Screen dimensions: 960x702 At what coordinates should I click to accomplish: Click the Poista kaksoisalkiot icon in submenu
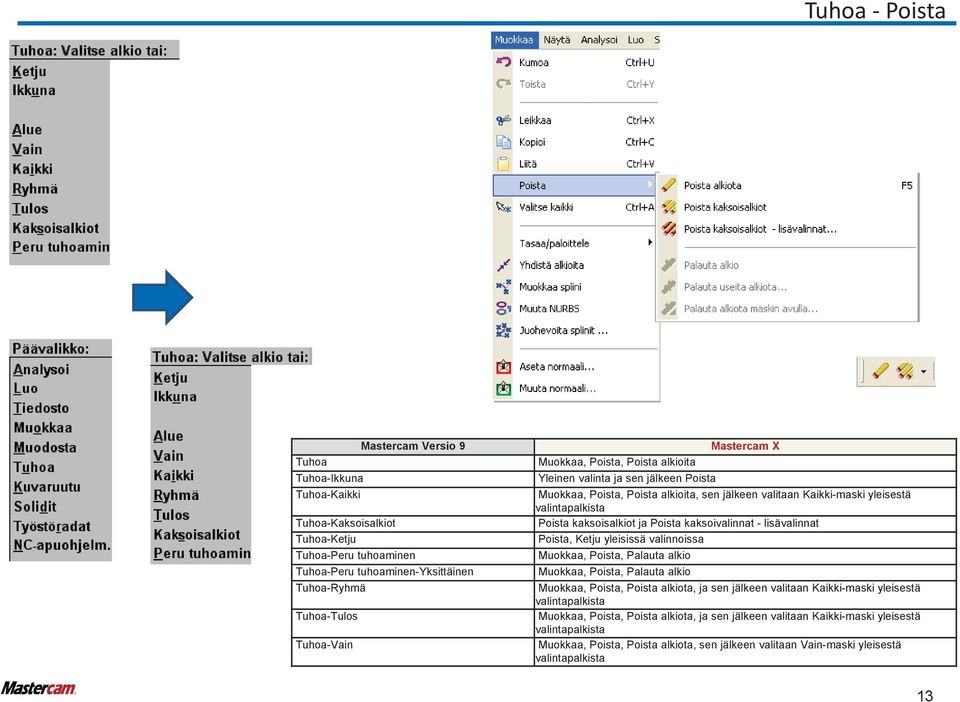(x=669, y=207)
